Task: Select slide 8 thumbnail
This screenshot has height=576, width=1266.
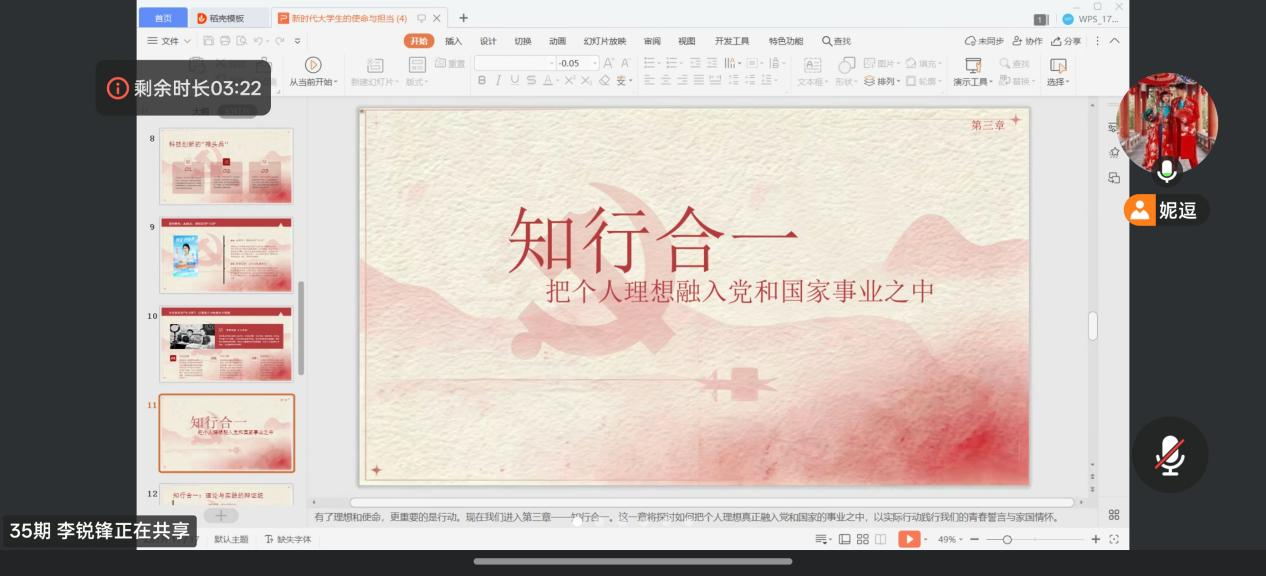Action: coord(226,166)
